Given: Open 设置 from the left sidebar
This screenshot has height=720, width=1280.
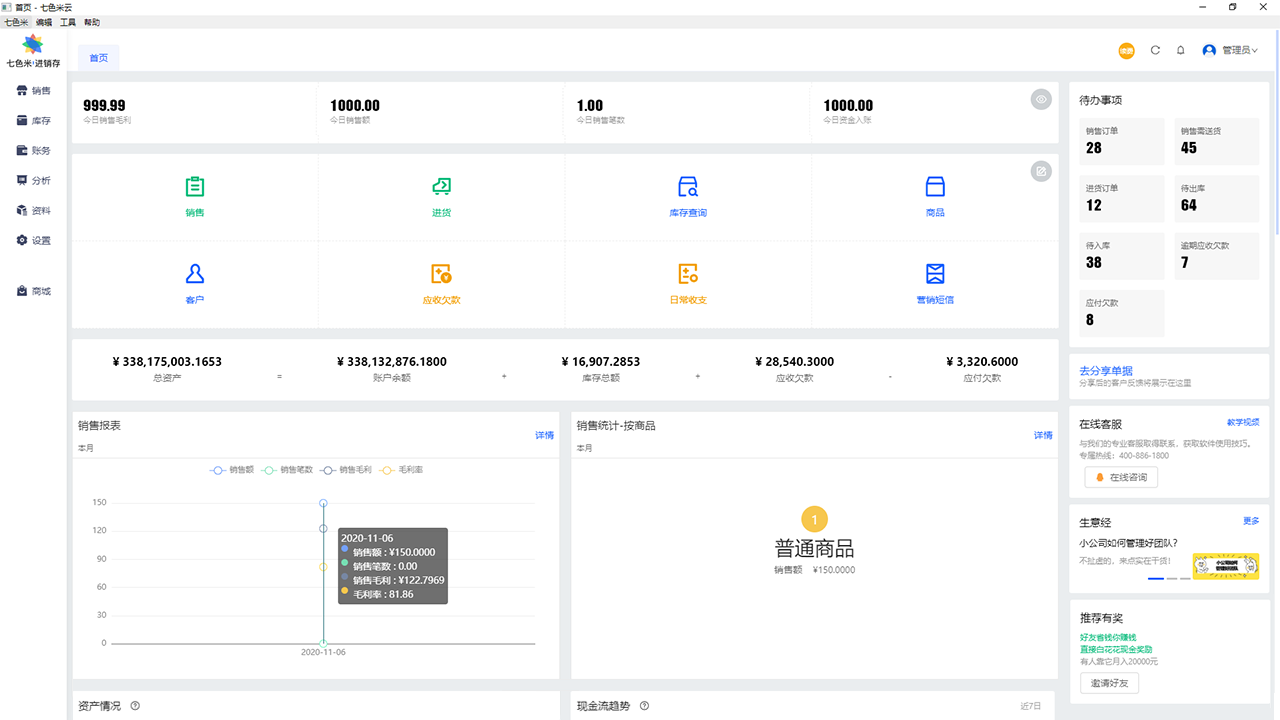Looking at the screenshot, I should click(34, 240).
